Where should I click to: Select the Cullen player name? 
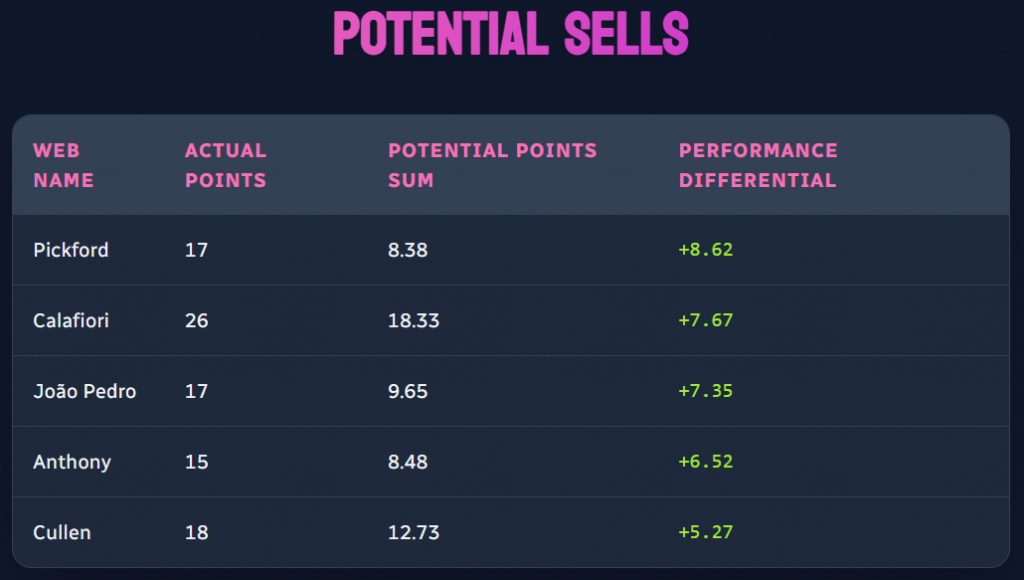tap(62, 532)
